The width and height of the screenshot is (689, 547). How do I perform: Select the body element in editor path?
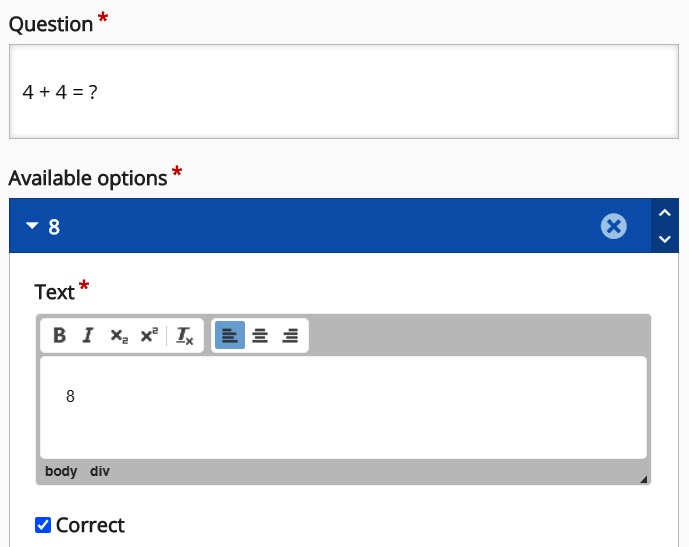(61, 471)
